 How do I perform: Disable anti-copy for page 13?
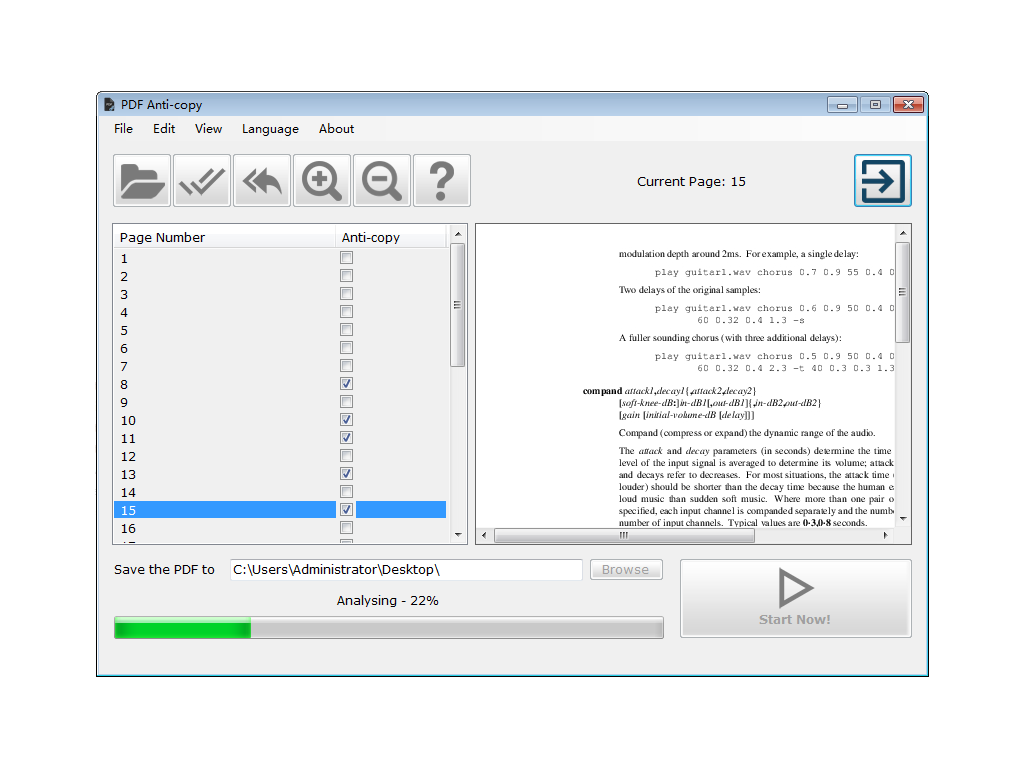(347, 473)
